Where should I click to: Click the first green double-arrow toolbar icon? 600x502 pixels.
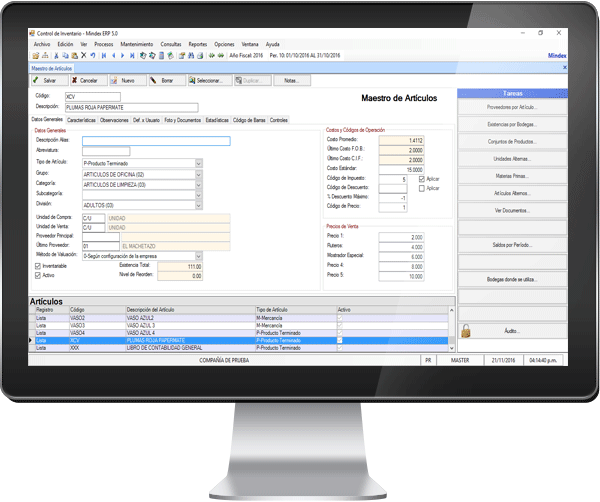[x=212, y=56]
